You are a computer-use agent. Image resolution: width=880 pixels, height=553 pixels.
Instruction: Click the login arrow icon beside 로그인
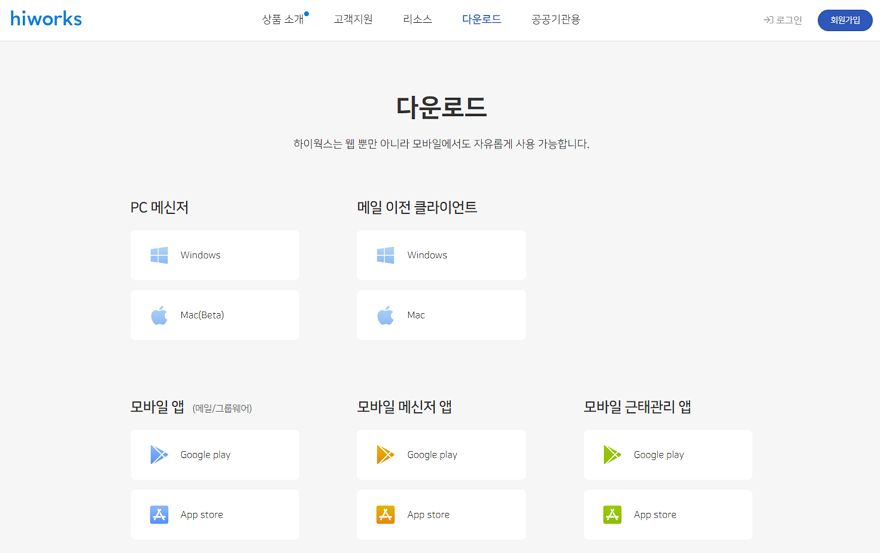pos(768,20)
